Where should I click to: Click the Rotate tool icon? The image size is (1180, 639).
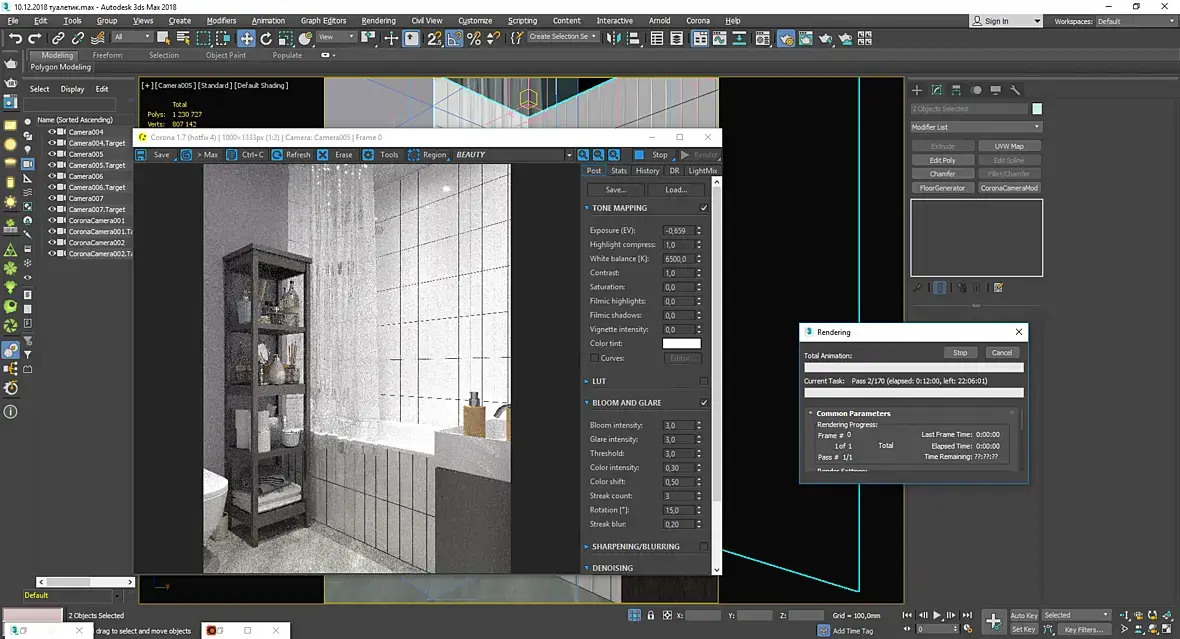pos(268,38)
